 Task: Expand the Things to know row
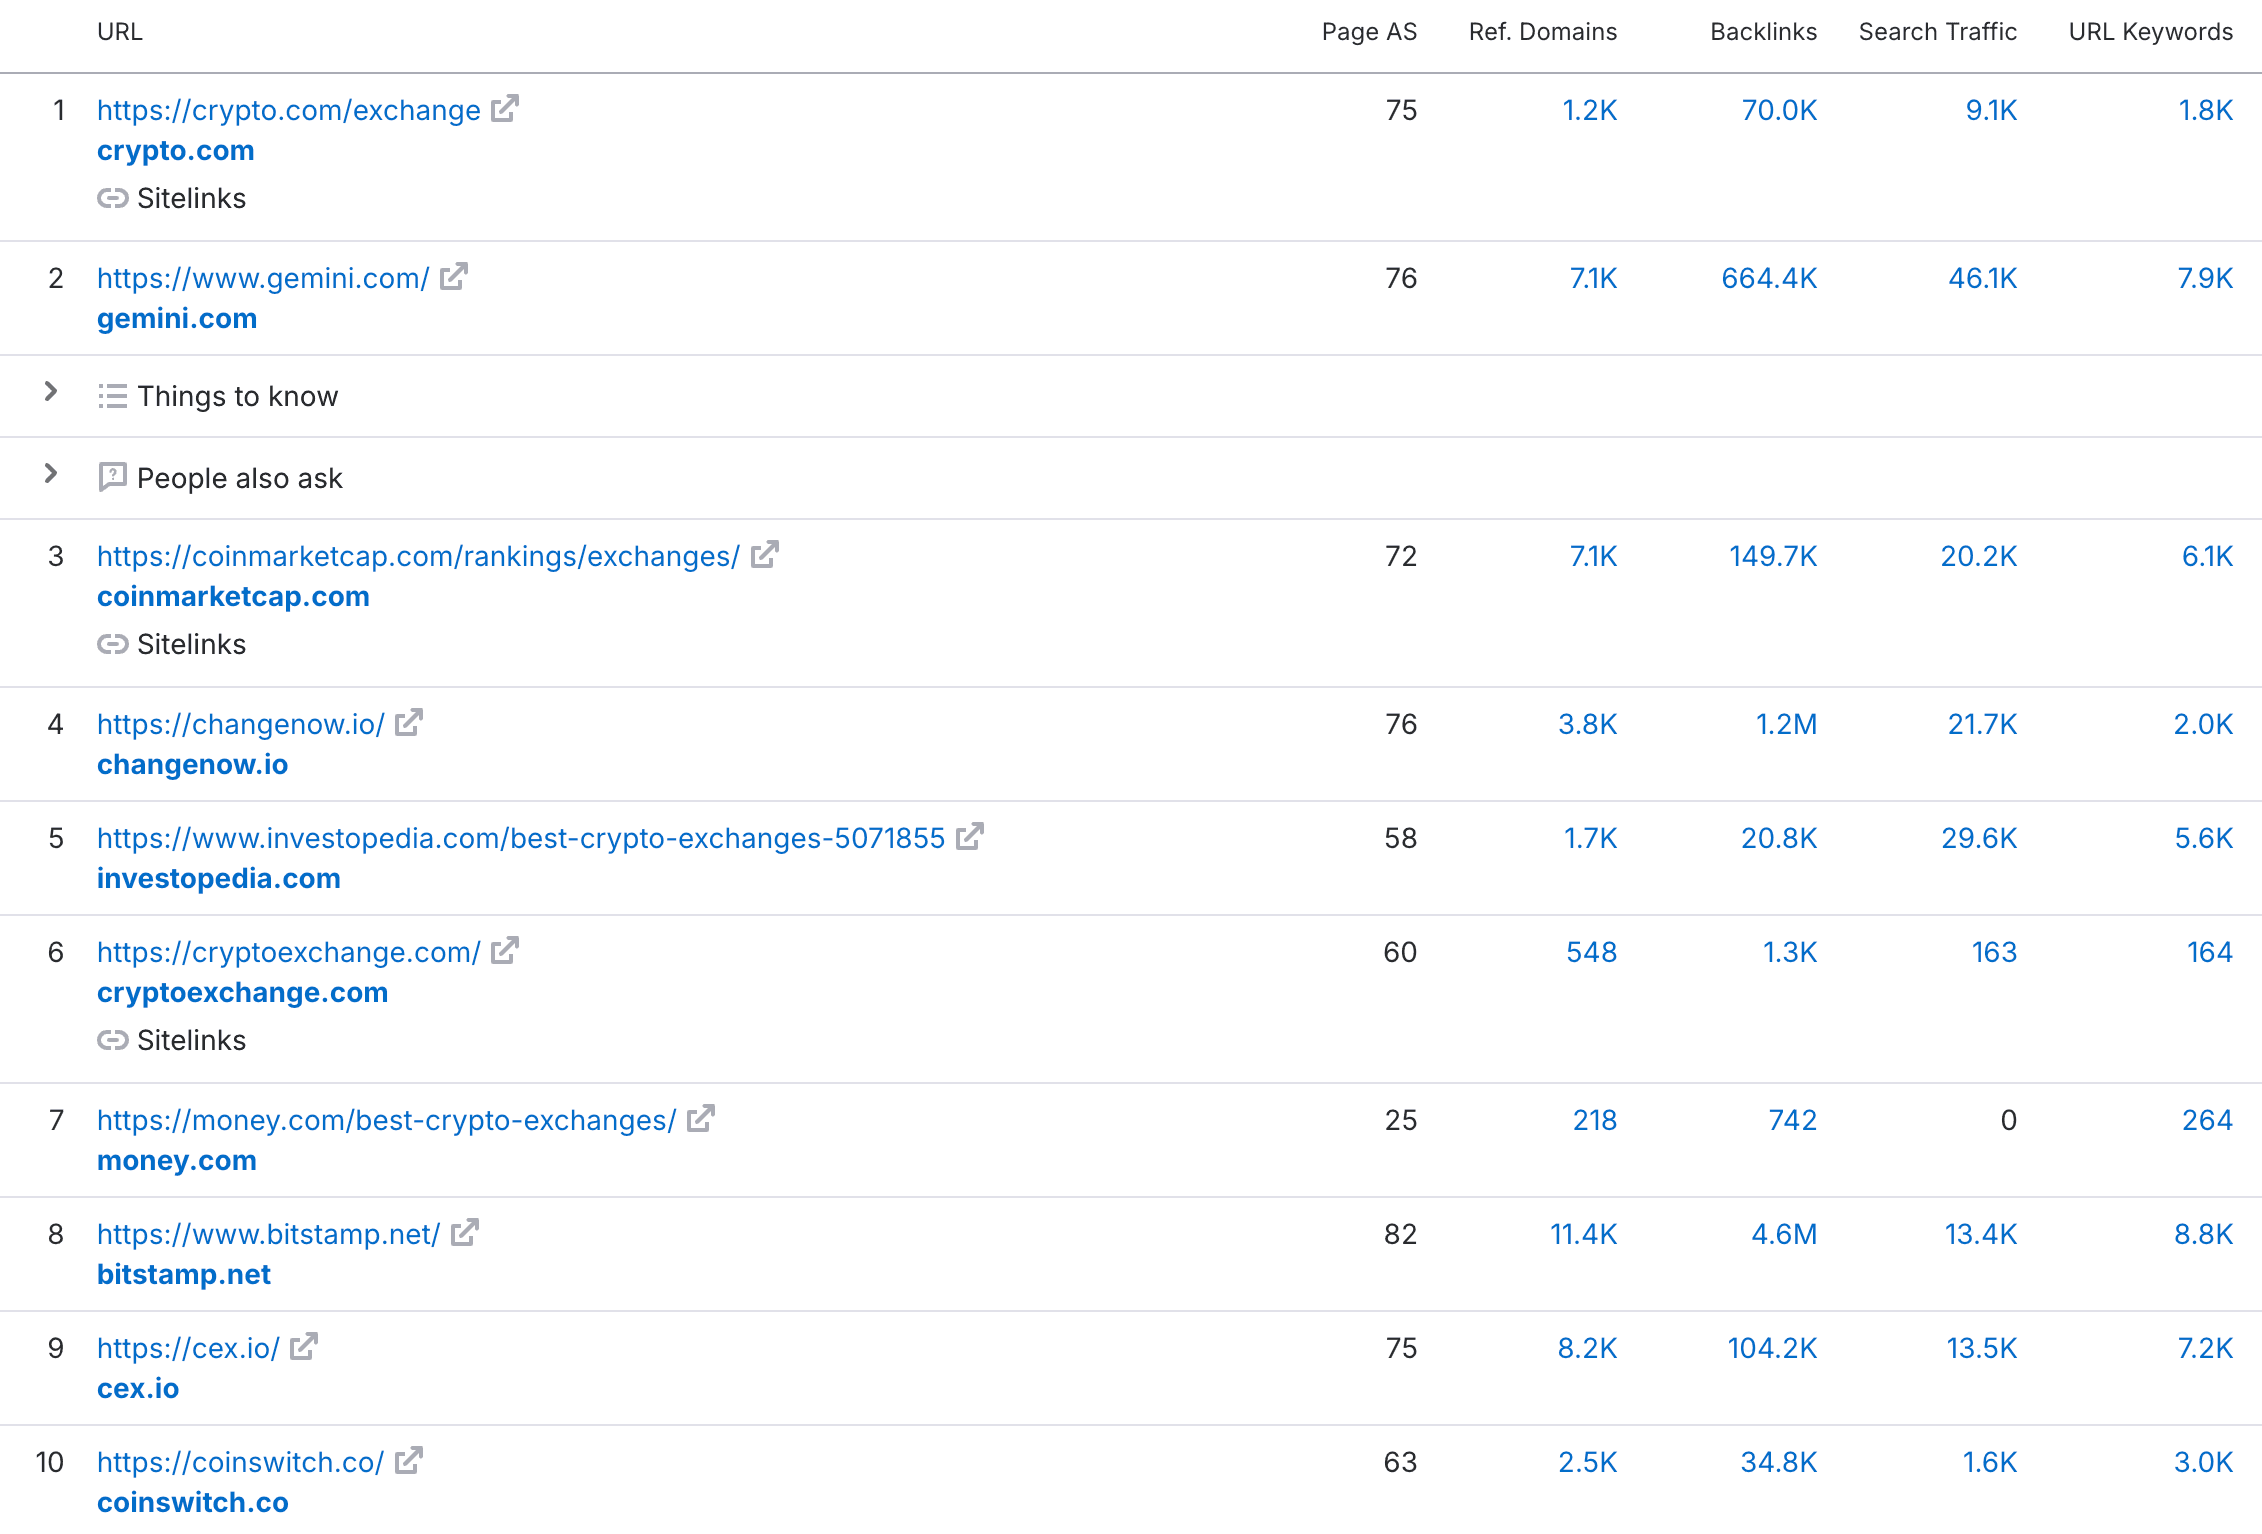[x=51, y=392]
